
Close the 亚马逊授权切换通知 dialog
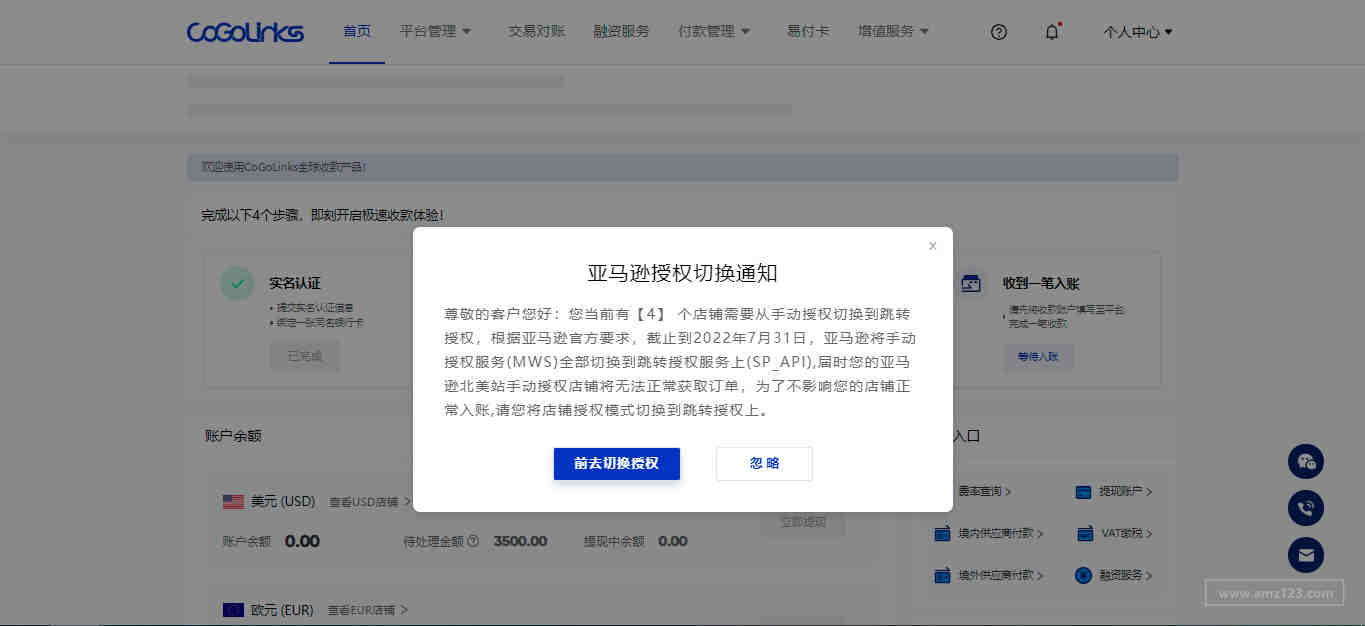[x=932, y=246]
